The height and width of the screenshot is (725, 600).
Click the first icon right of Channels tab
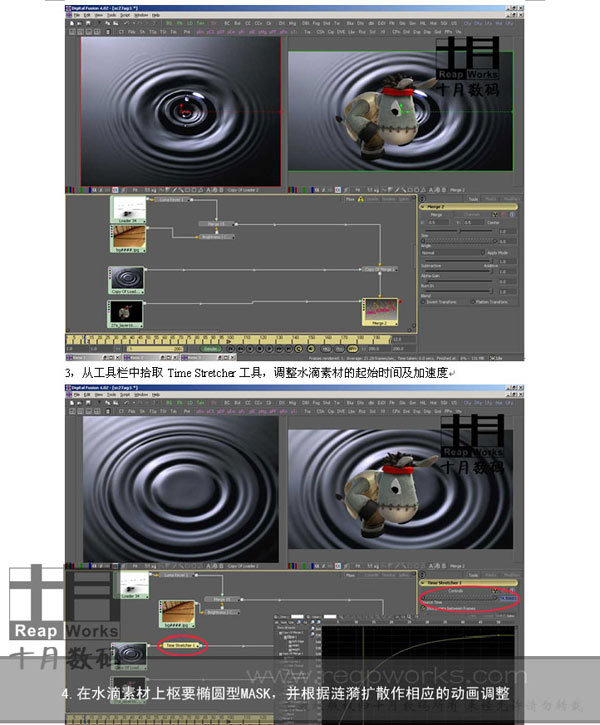(x=495, y=215)
